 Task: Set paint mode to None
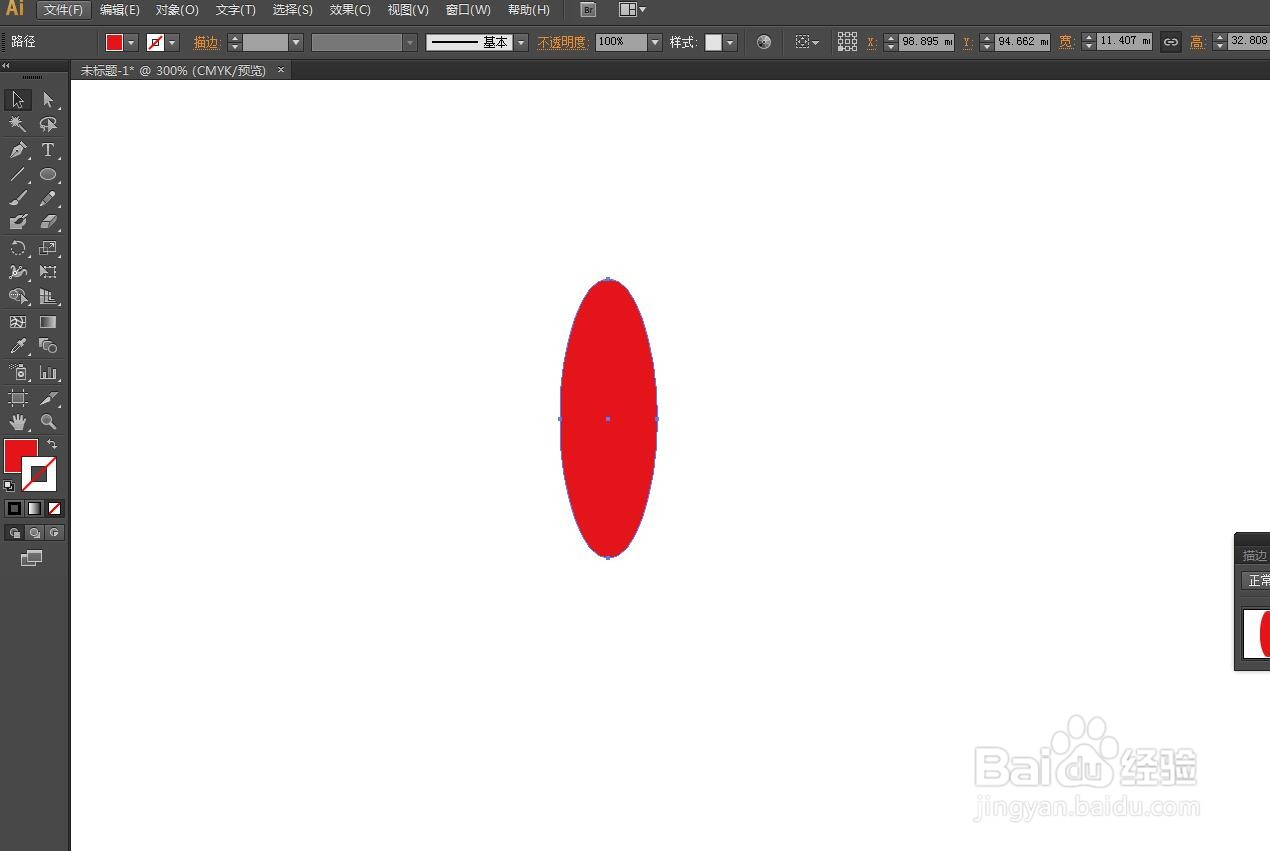pos(55,508)
